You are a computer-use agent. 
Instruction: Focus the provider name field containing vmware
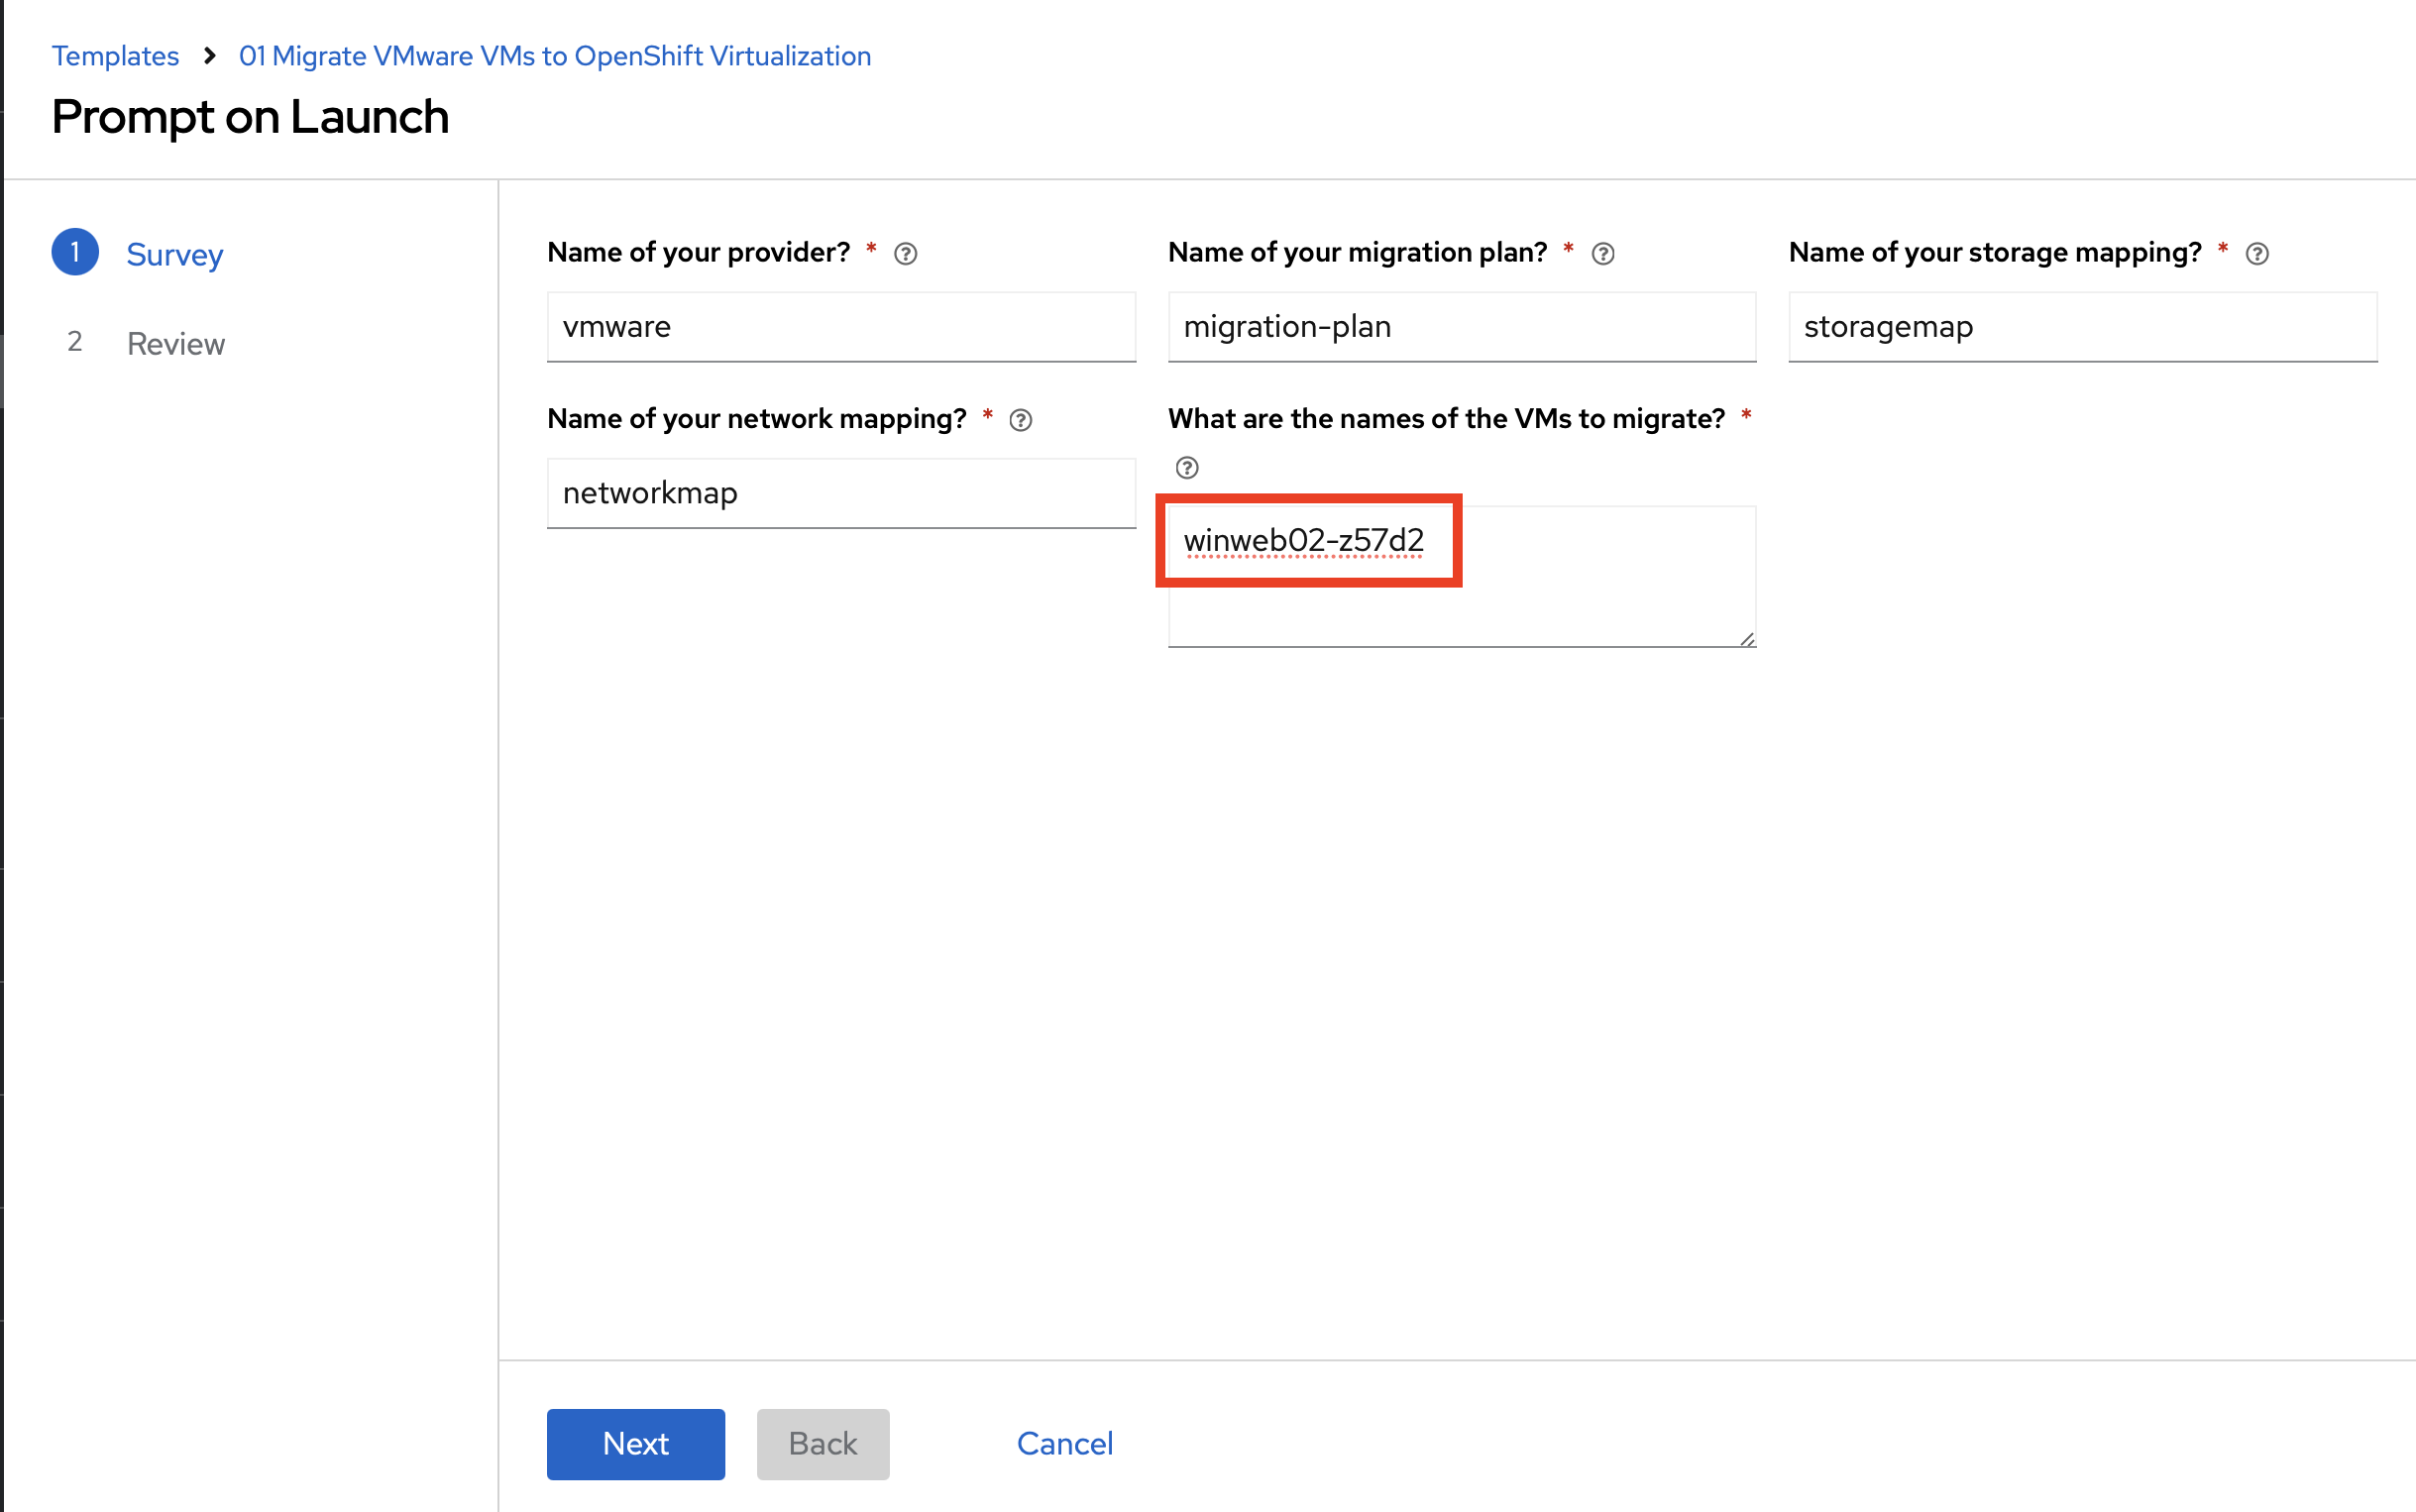click(841, 327)
